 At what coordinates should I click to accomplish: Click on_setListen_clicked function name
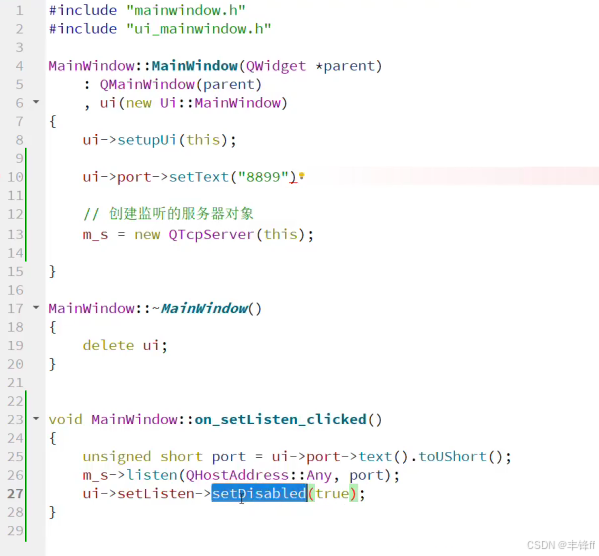[280, 420]
